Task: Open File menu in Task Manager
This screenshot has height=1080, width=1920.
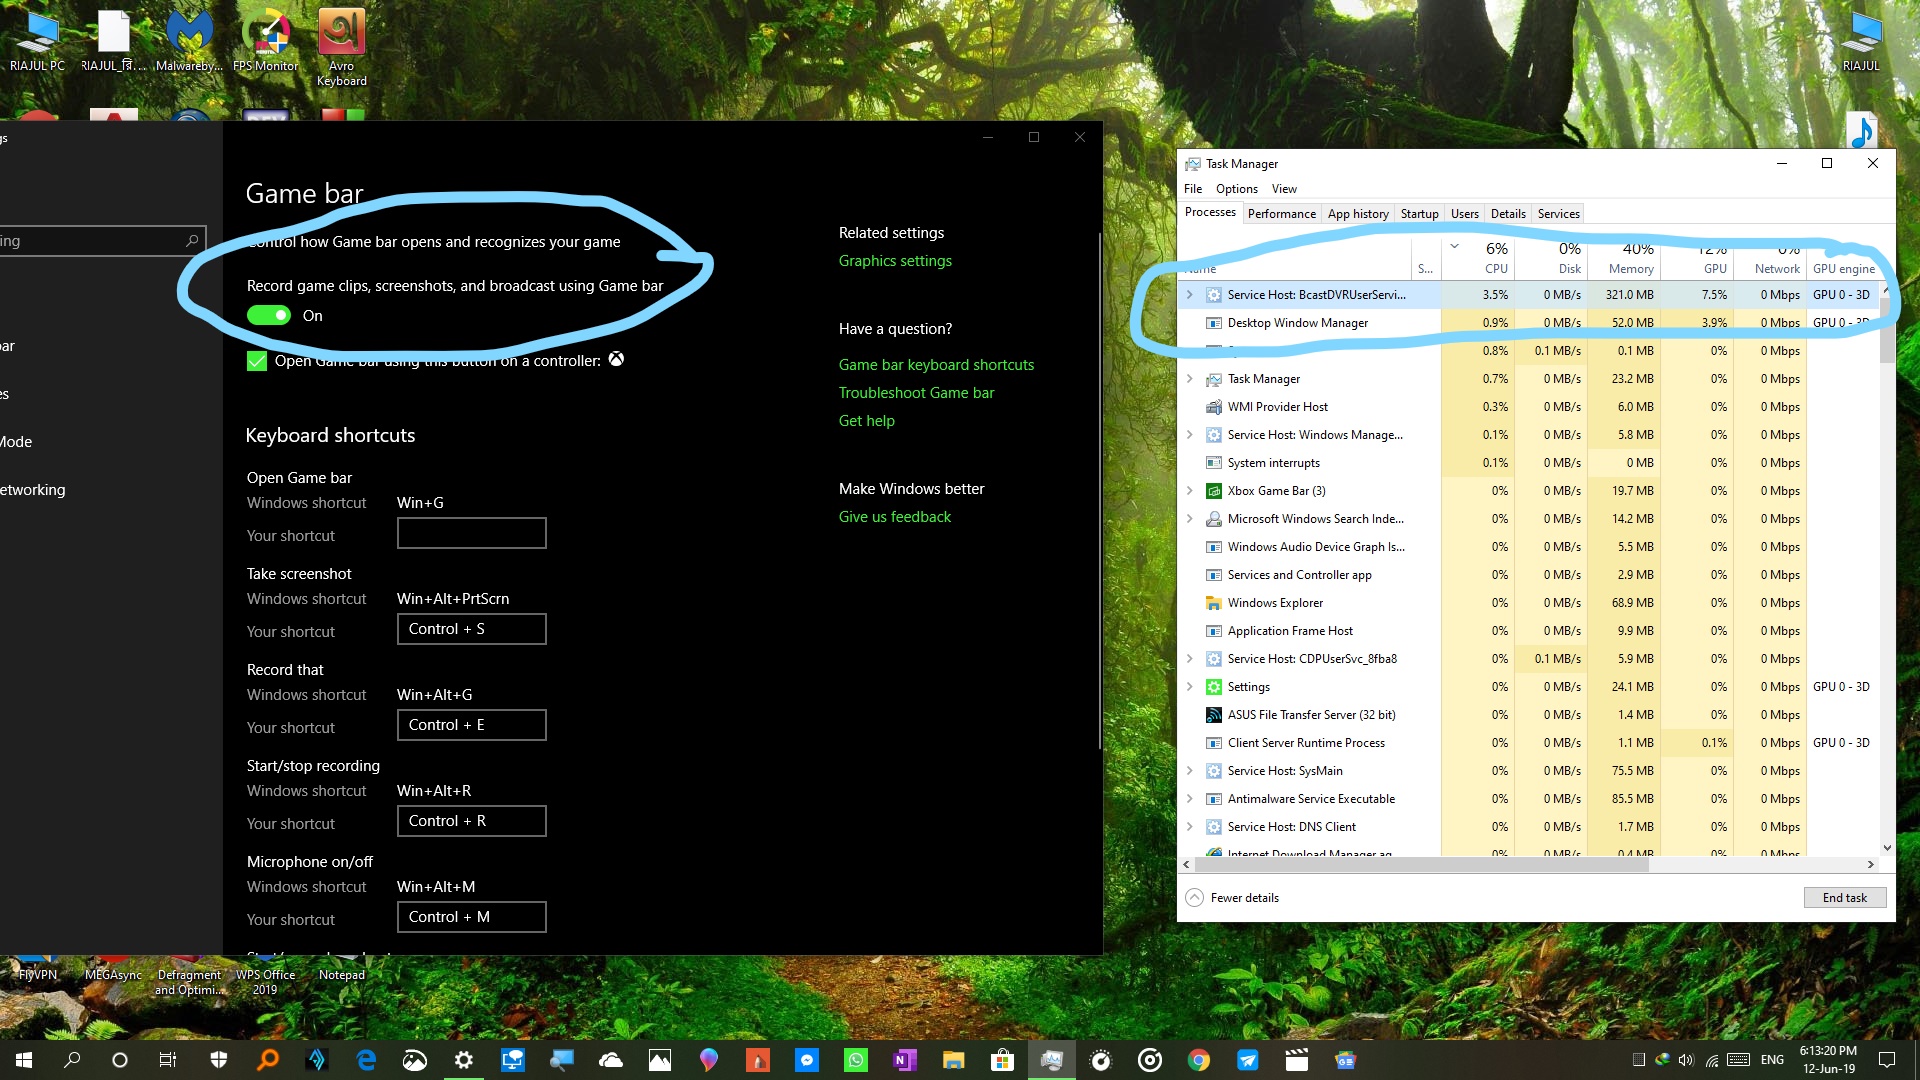Action: (x=1193, y=189)
